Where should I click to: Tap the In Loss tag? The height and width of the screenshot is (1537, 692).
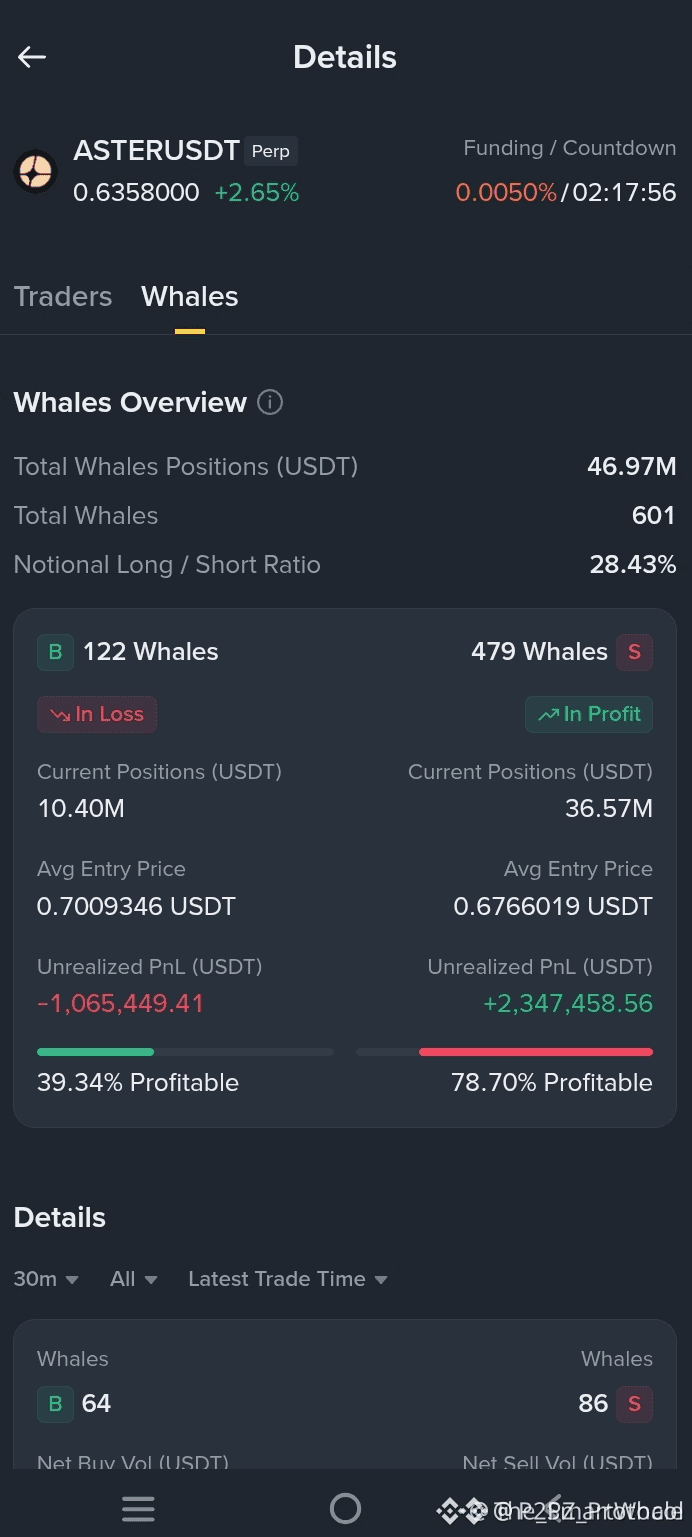pos(97,714)
